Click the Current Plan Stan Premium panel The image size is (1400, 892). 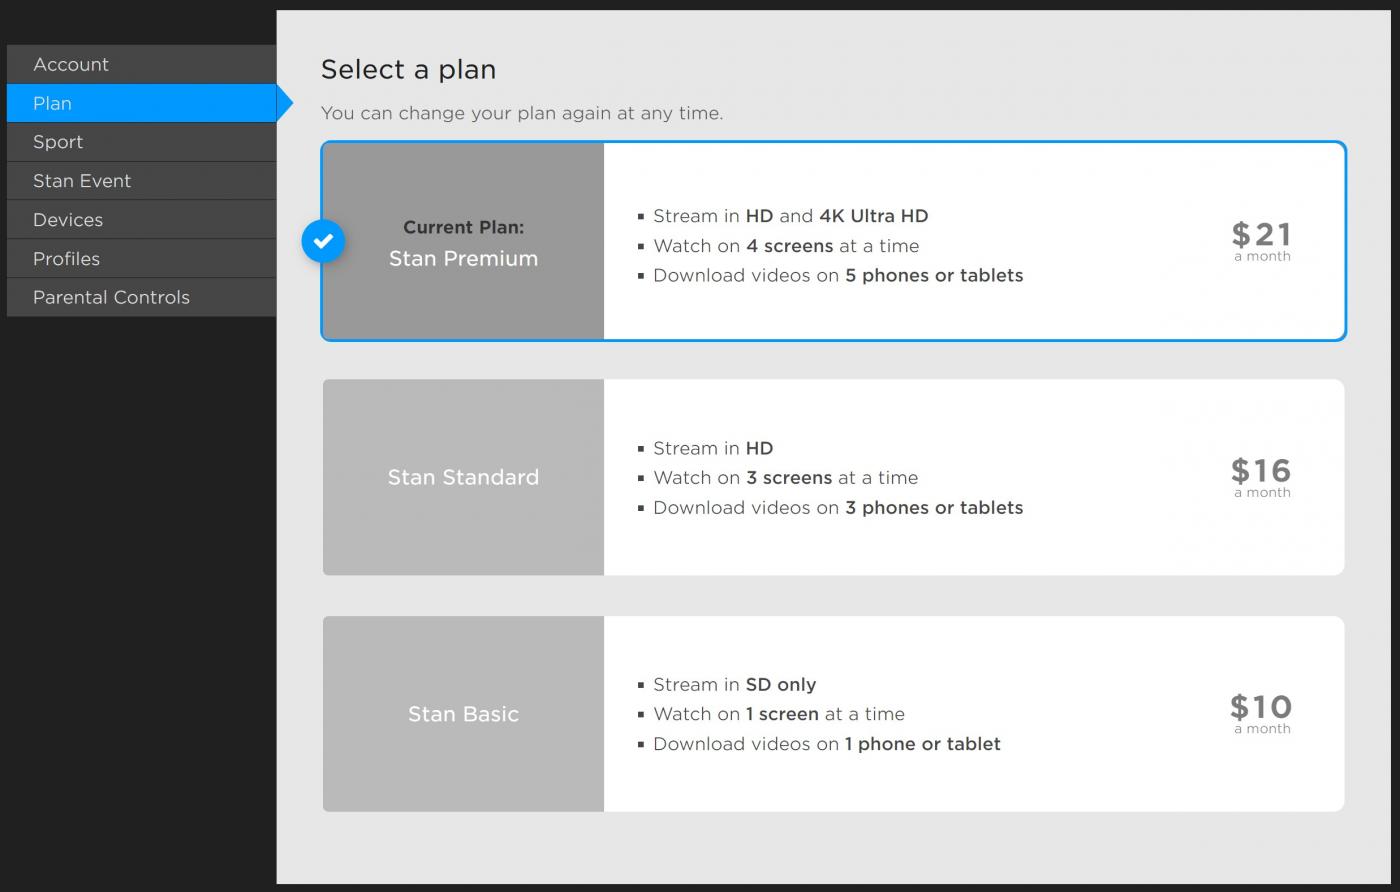point(463,243)
